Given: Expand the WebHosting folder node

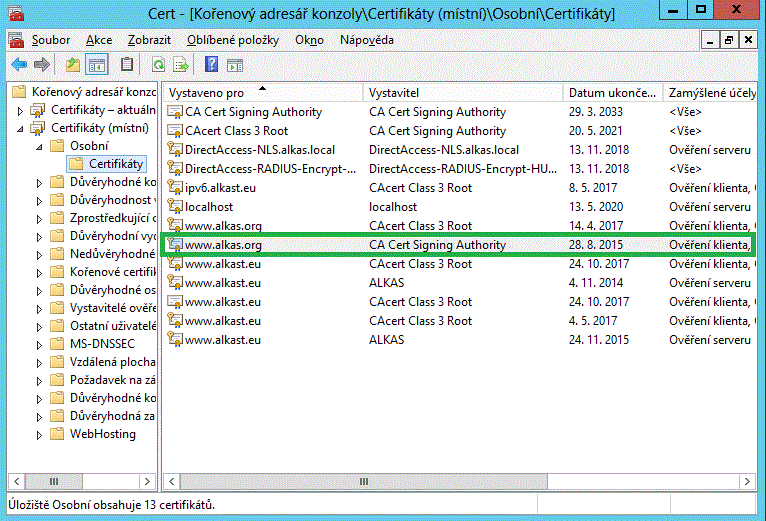Looking at the screenshot, I should point(38,434).
